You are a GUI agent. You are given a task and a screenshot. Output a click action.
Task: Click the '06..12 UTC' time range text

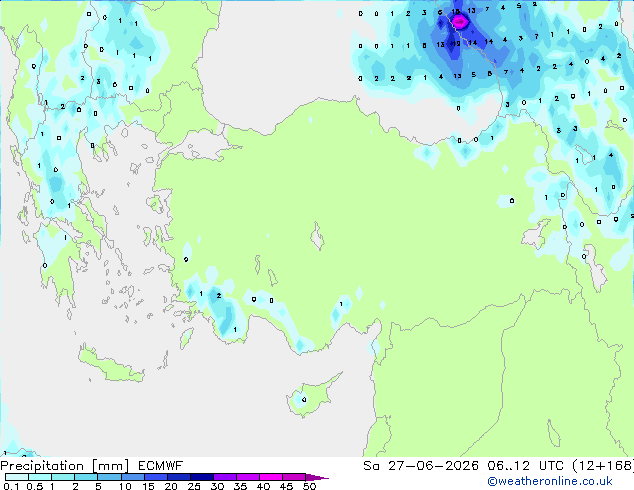[525, 466]
